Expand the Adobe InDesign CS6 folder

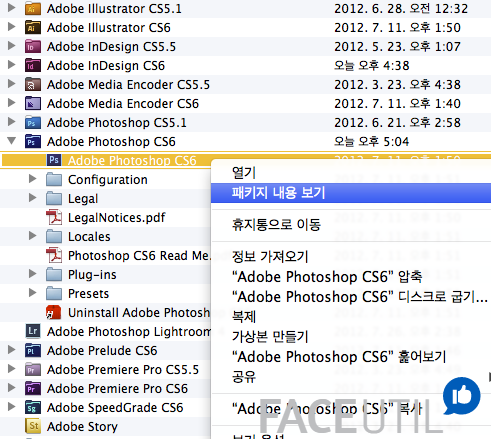pyautogui.click(x=12, y=65)
